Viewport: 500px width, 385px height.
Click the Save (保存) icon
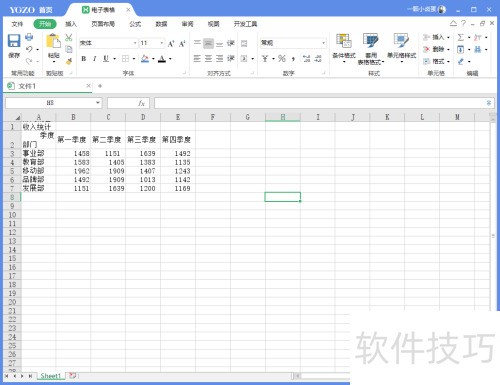(14, 41)
